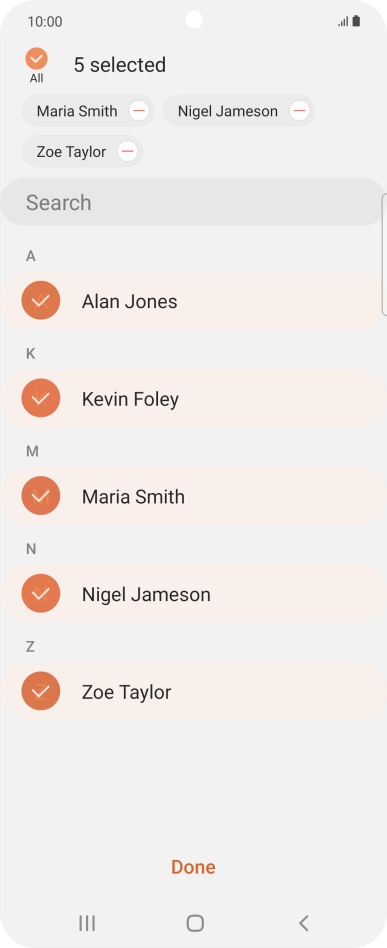Uncheck Zoe Taylor contact checkmark

[x=41, y=692]
